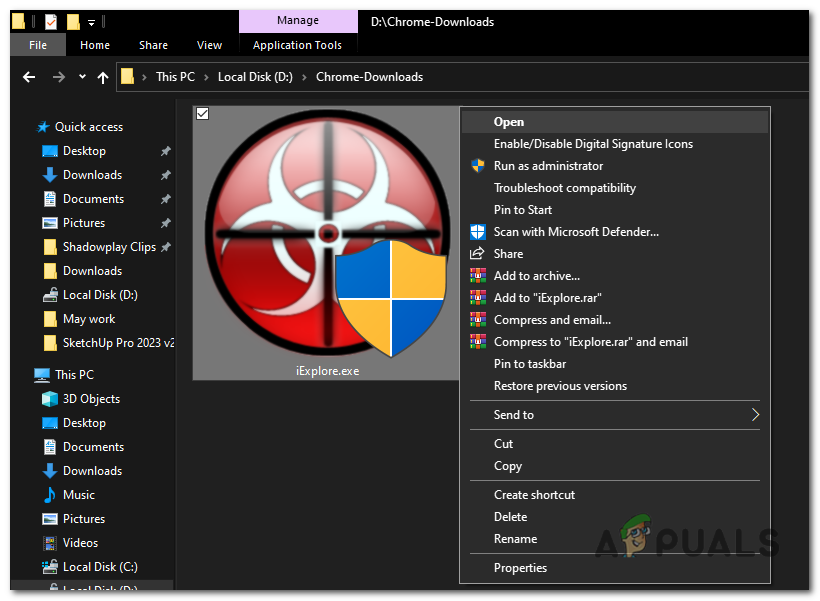
Task: Open the View ribbon tab
Action: tap(209, 45)
